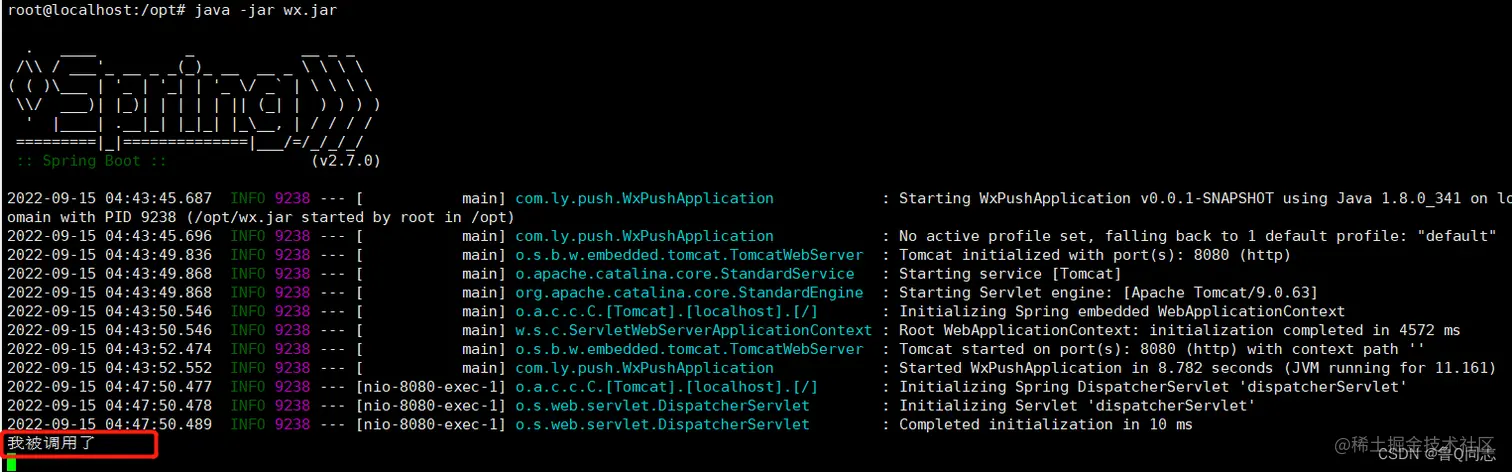1512x472 pixels.
Task: Click 'o.a.c.c.C.[Tomcat].[localhost].[/]' in the 04:47:50.477 row
Action: tap(666, 387)
